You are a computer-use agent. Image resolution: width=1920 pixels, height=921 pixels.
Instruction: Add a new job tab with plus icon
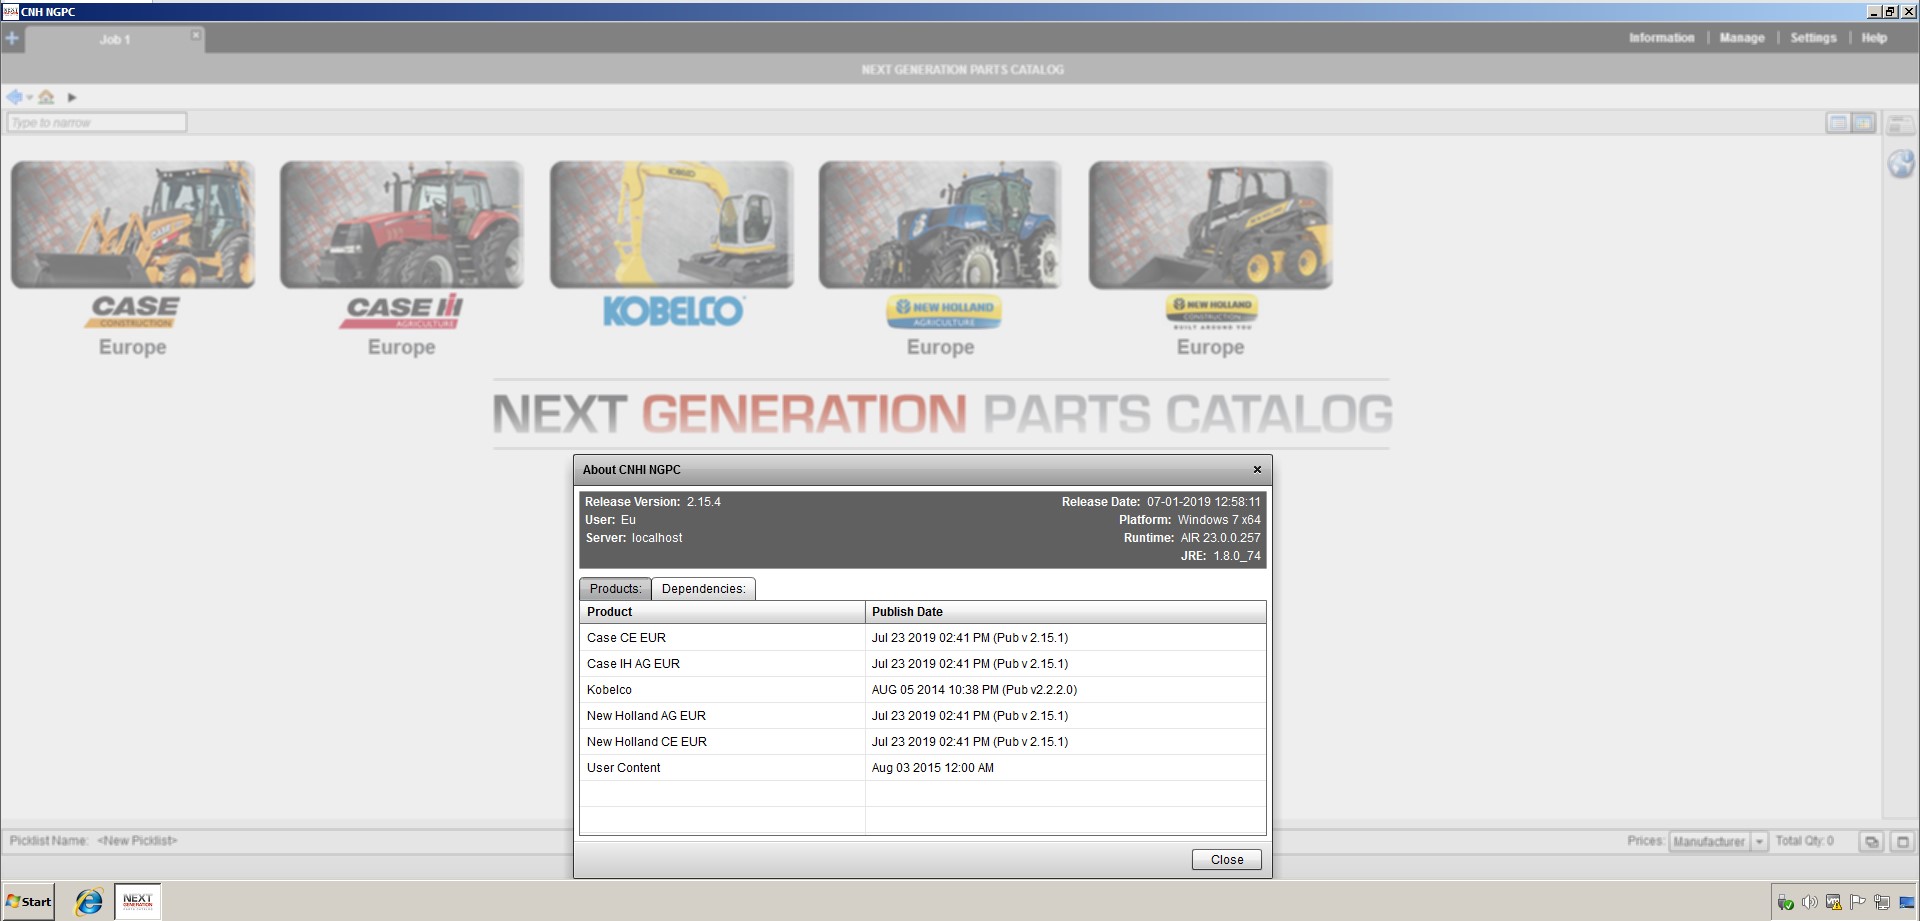pyautogui.click(x=12, y=39)
